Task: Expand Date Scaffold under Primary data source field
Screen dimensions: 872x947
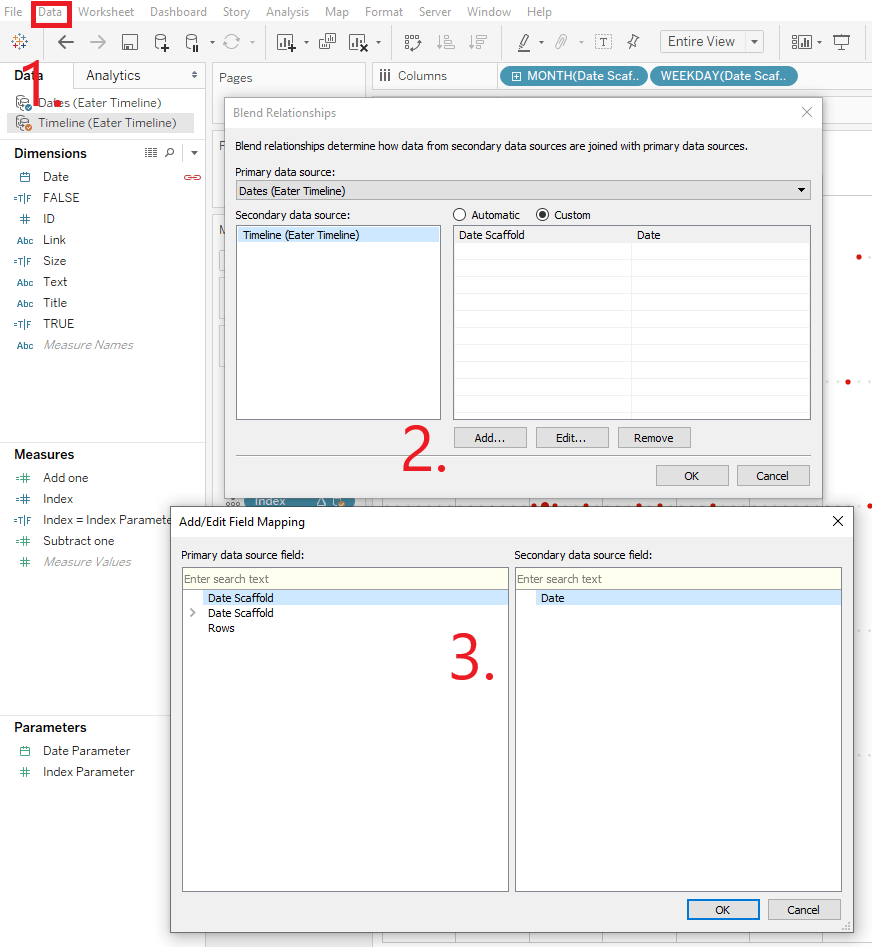Action: pyautogui.click(x=193, y=613)
